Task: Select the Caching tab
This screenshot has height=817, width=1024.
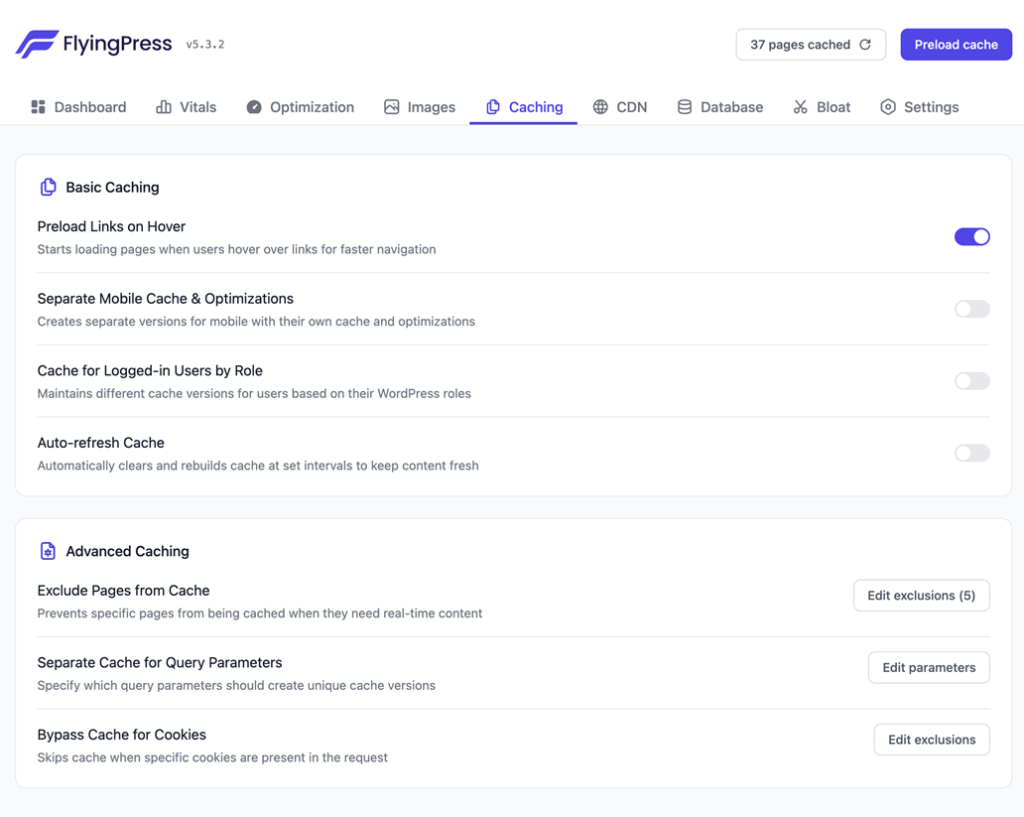Action: coord(523,107)
